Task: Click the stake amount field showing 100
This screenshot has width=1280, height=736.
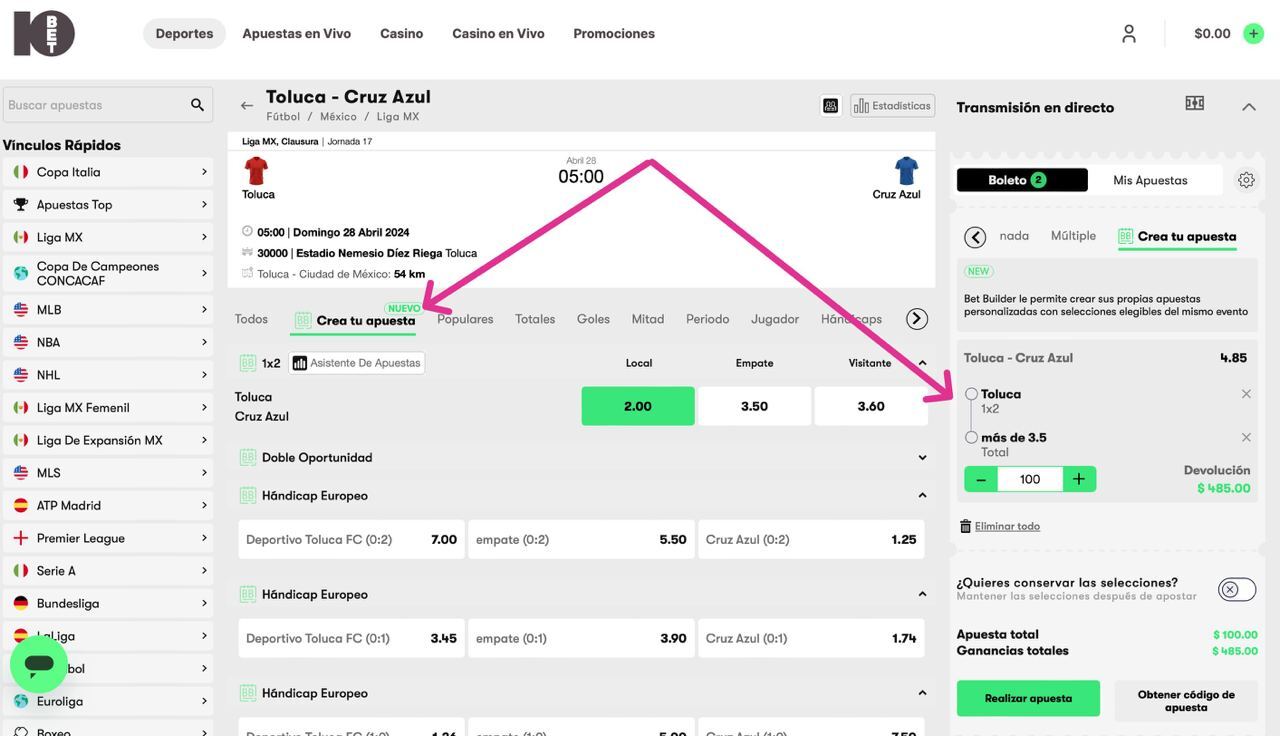Action: (x=1030, y=479)
